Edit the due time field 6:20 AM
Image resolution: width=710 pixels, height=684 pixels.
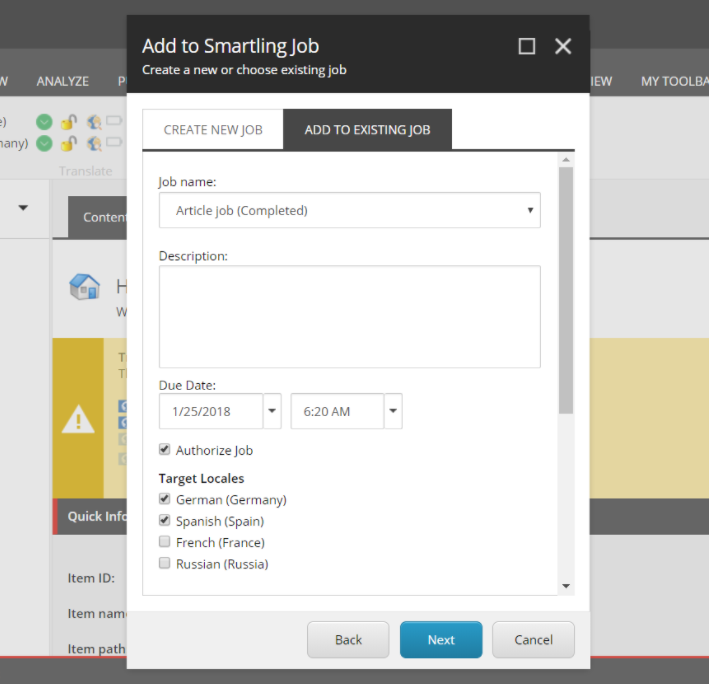click(337, 411)
